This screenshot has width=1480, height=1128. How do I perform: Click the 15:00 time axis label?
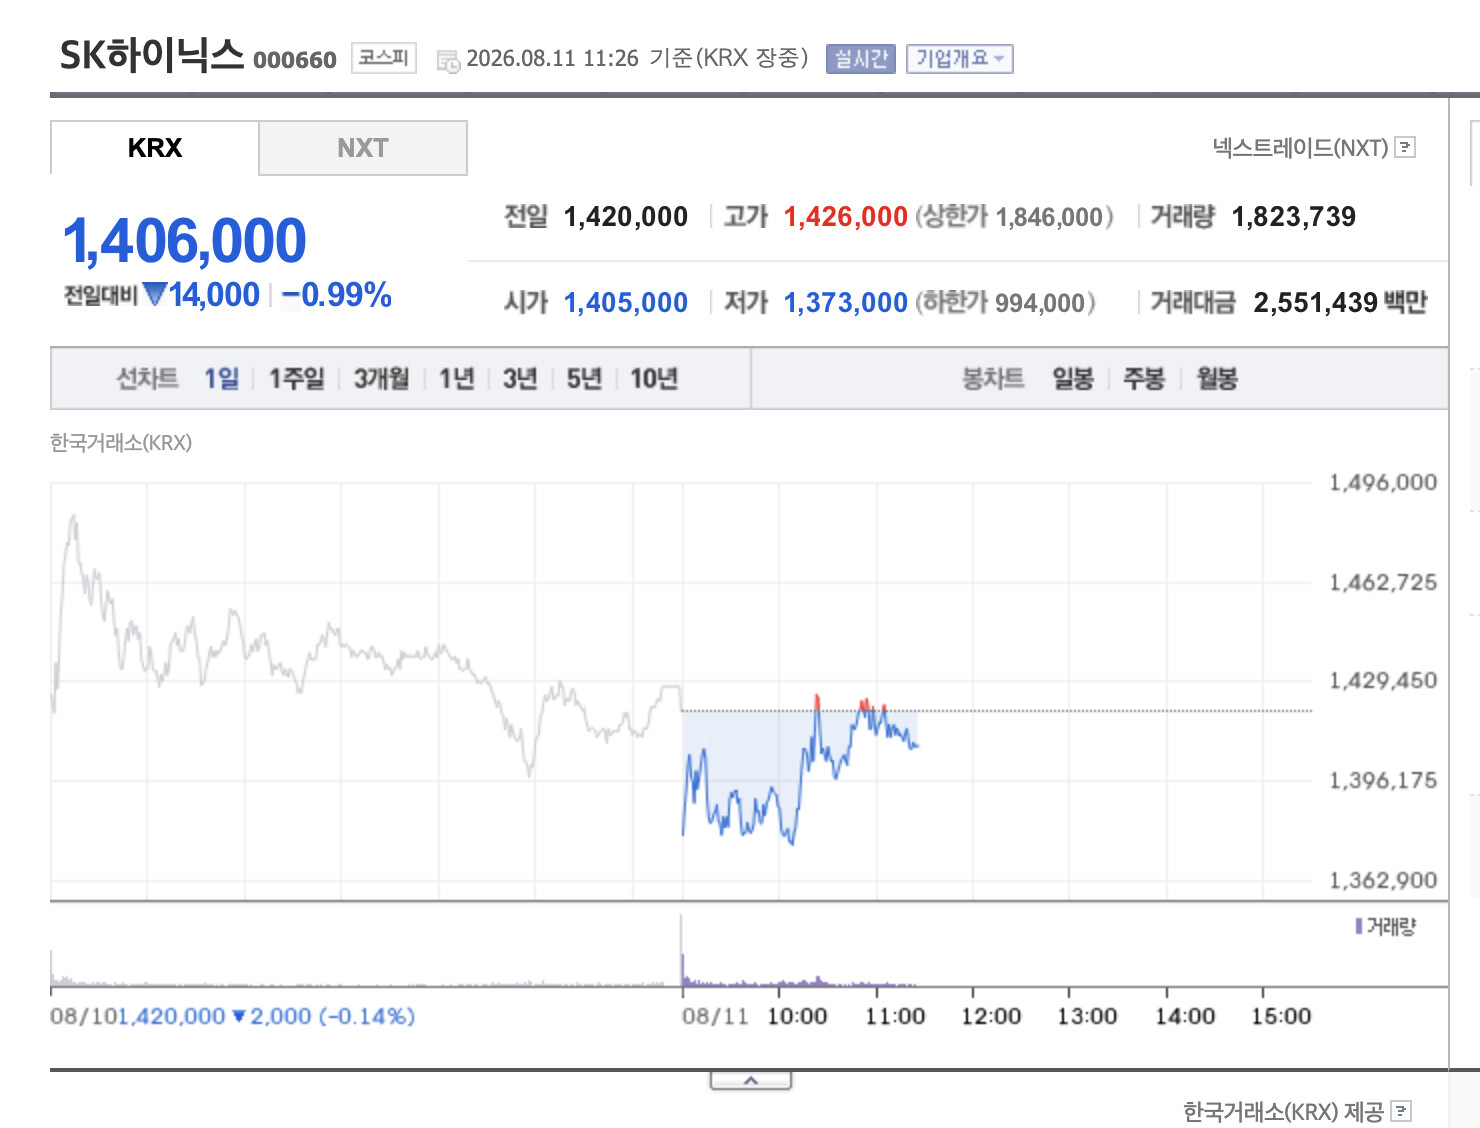click(1281, 1017)
